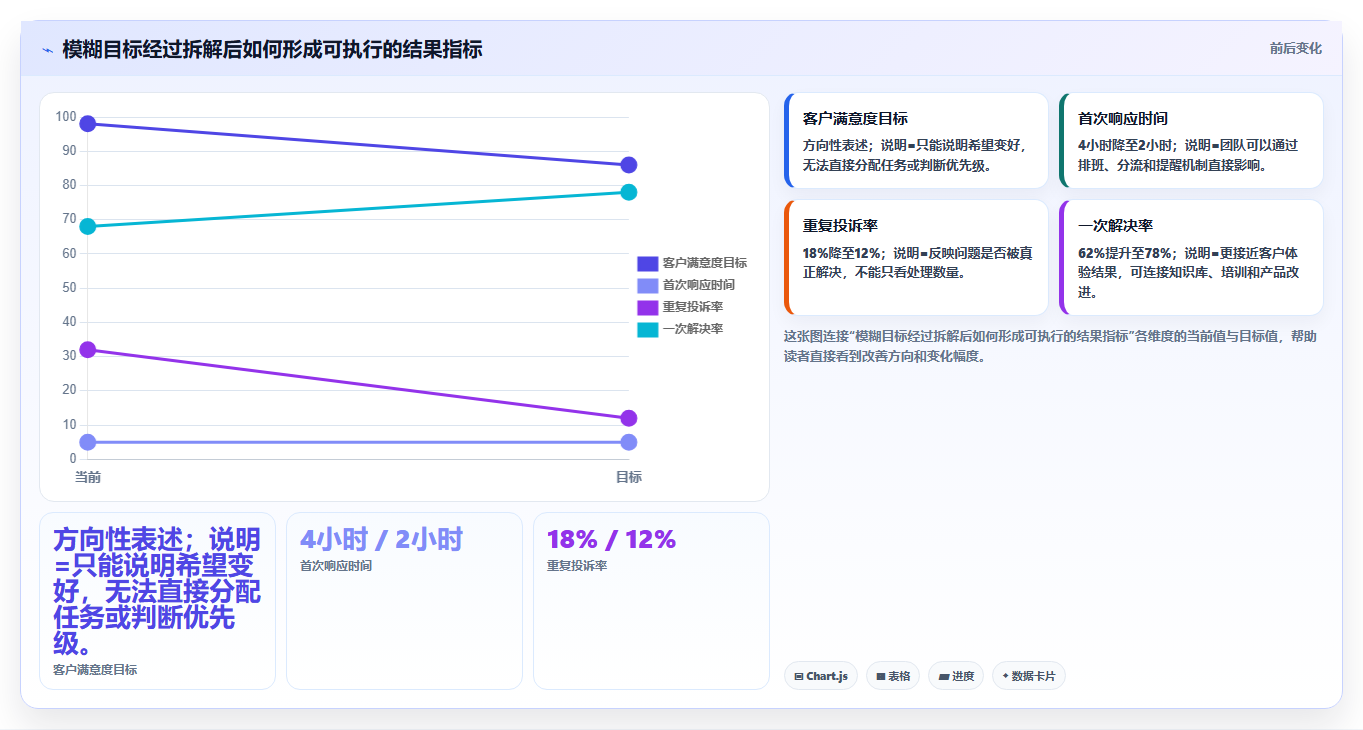Open the info card reading 62%提升至78%
This screenshot has height=730, width=1363.
coord(1191,258)
